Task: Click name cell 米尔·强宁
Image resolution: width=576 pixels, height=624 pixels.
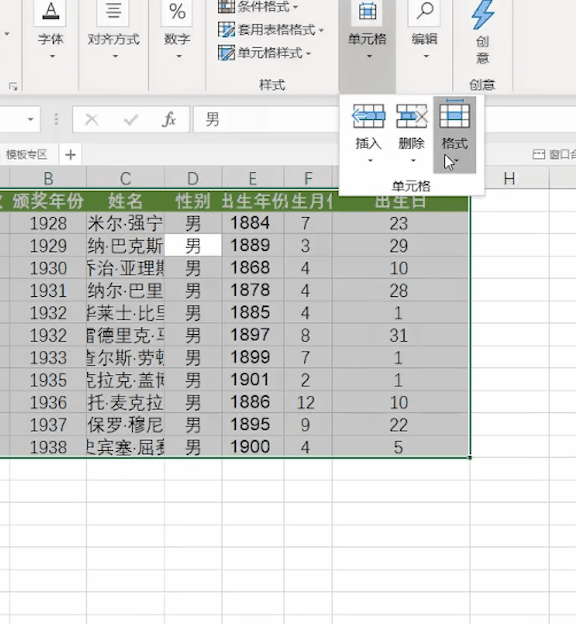Action: click(x=125, y=223)
